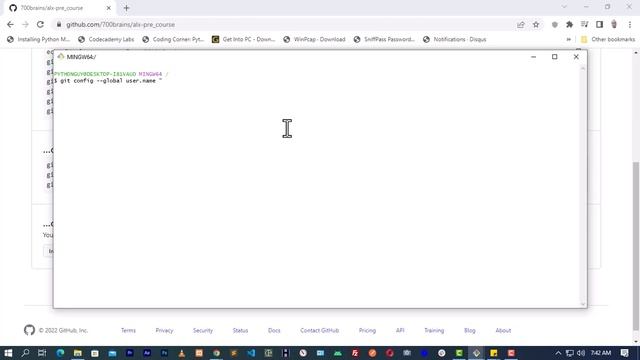The image size is (640, 360).
Task: Open the SniffPass Password... bookmark
Action: pos(384,39)
